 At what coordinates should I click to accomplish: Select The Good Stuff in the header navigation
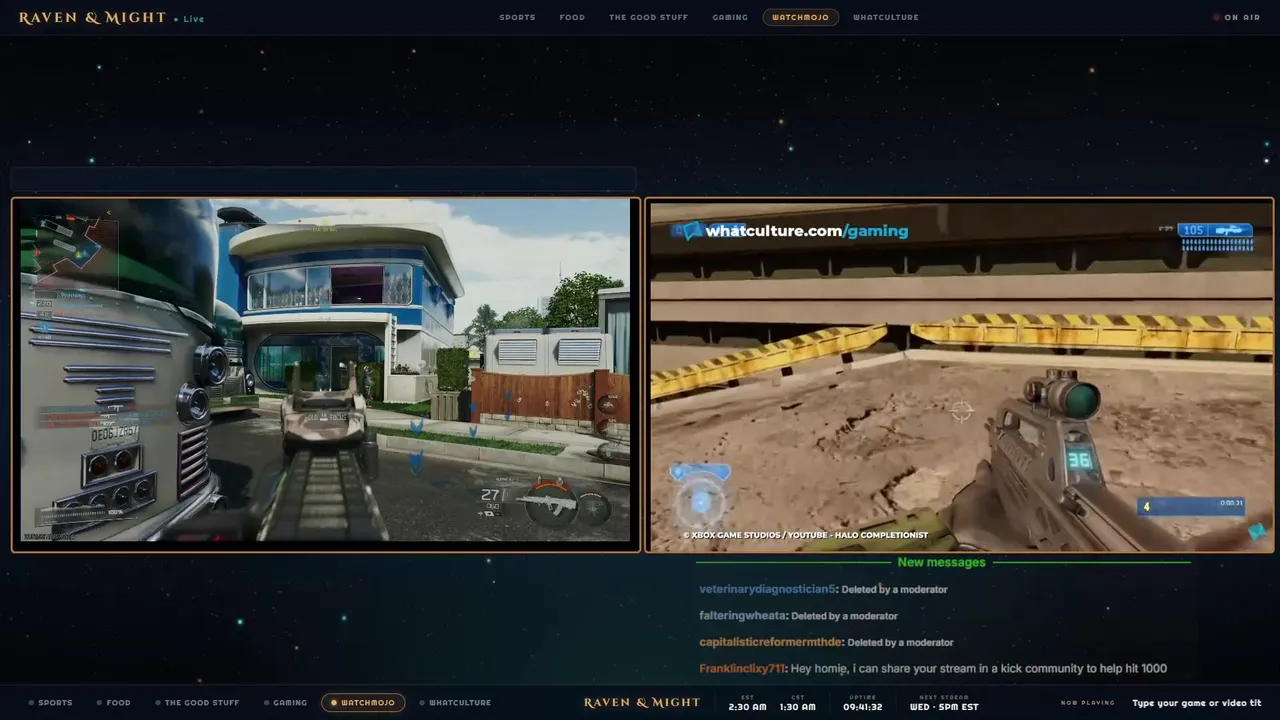[648, 17]
